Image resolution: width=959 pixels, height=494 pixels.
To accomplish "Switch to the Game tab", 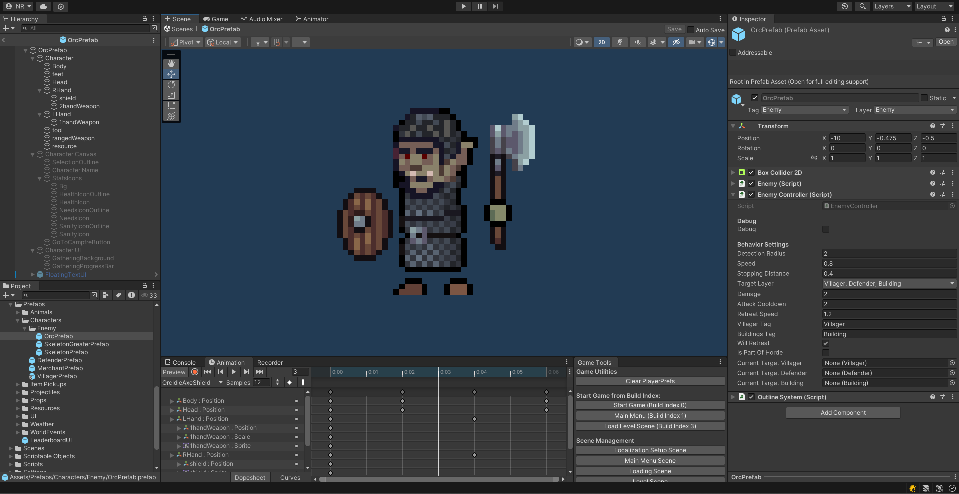I will 215,19.
